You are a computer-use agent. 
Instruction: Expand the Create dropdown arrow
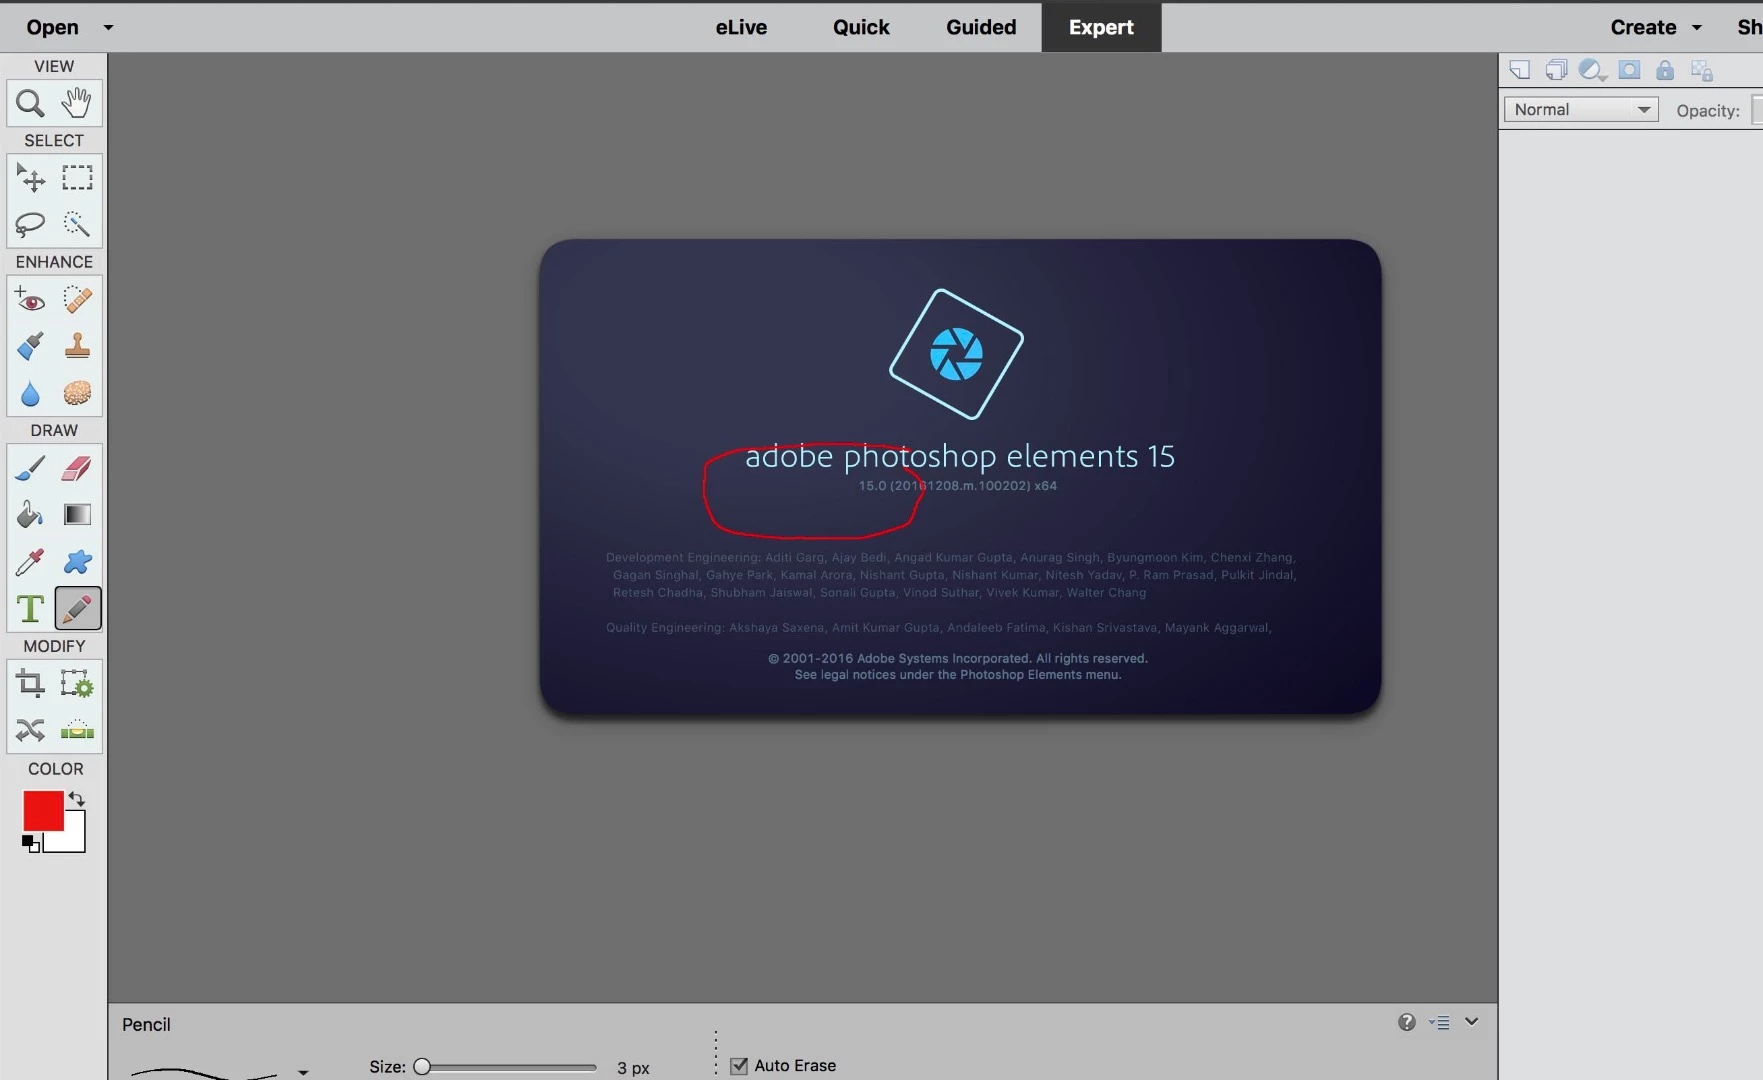[1697, 28]
